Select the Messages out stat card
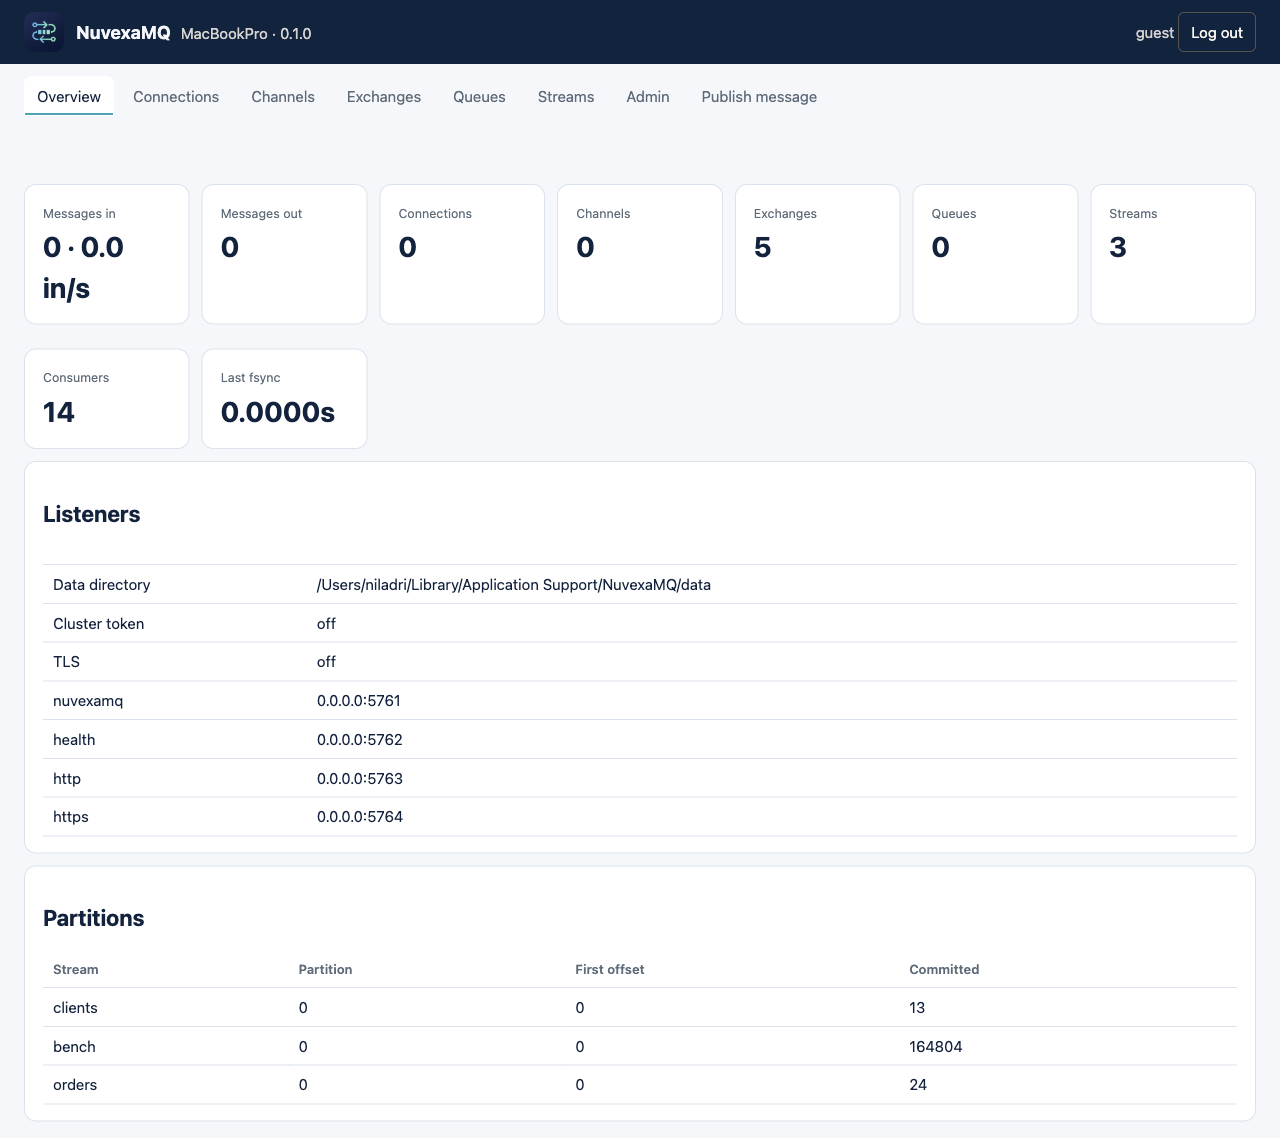Image resolution: width=1280 pixels, height=1138 pixels. [x=284, y=254]
